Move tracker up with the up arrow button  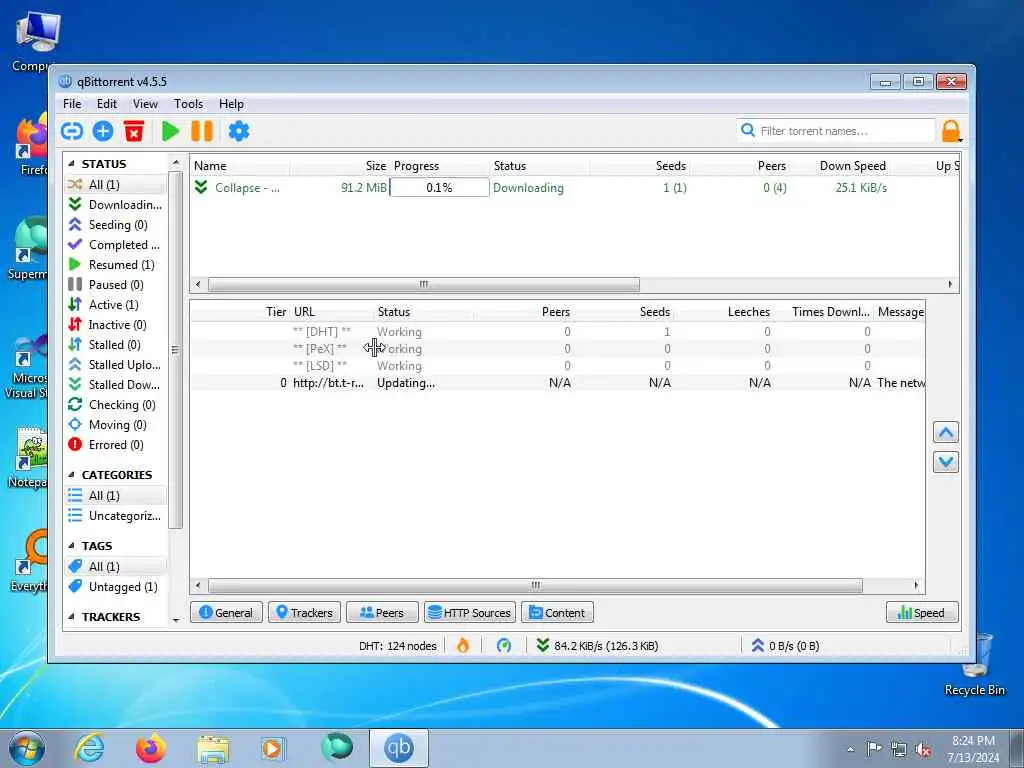click(x=946, y=433)
